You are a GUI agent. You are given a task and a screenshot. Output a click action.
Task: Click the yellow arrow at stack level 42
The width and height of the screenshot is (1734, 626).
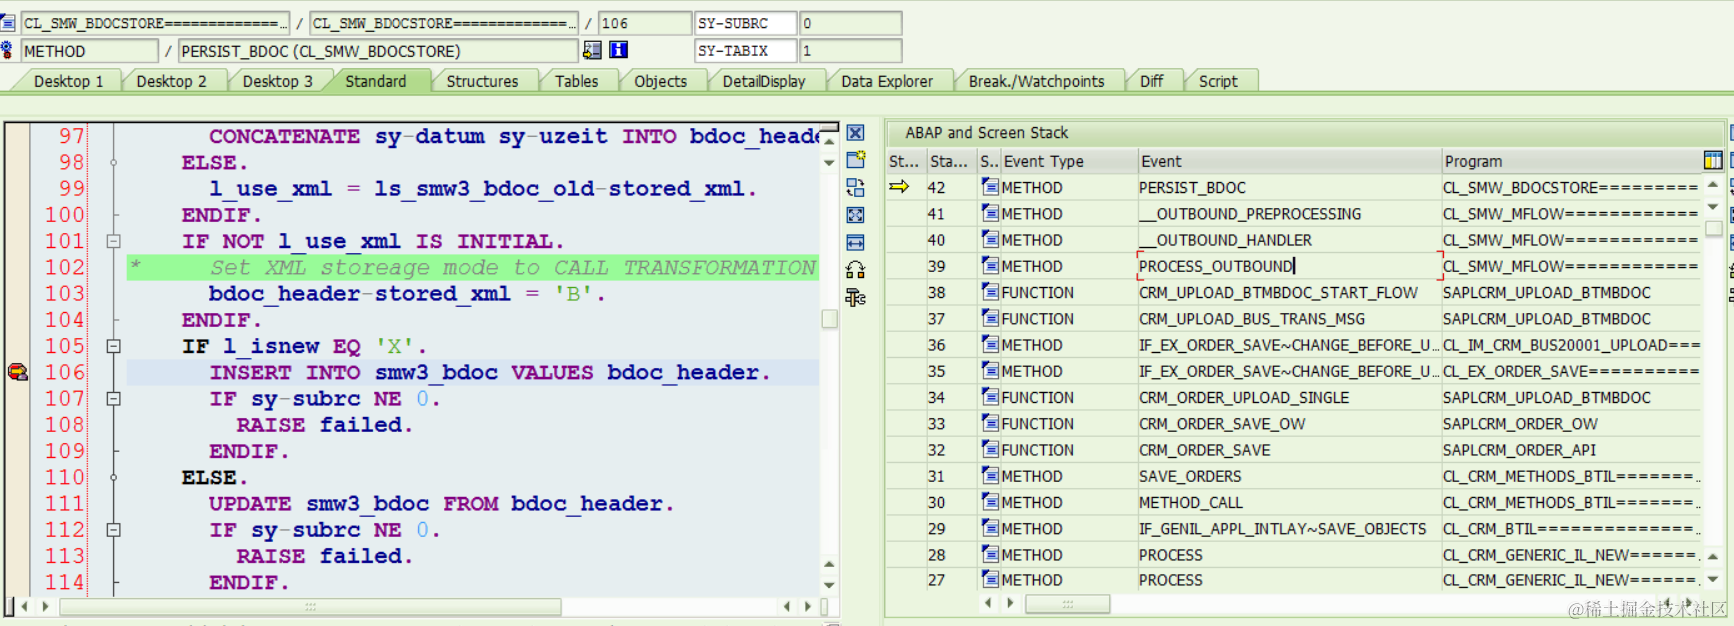click(x=899, y=187)
